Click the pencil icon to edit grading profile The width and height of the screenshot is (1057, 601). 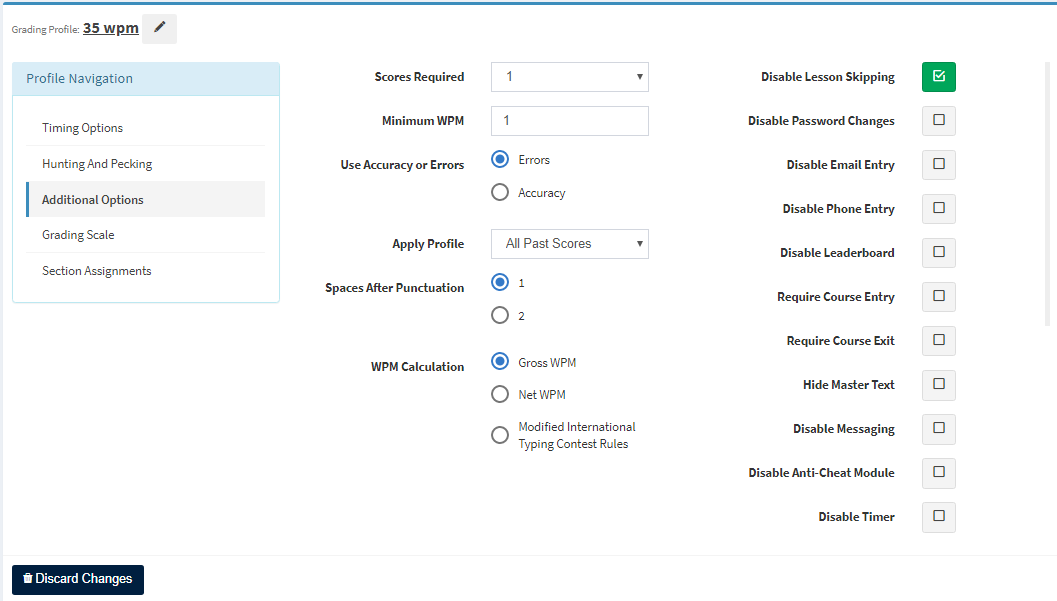(159, 28)
